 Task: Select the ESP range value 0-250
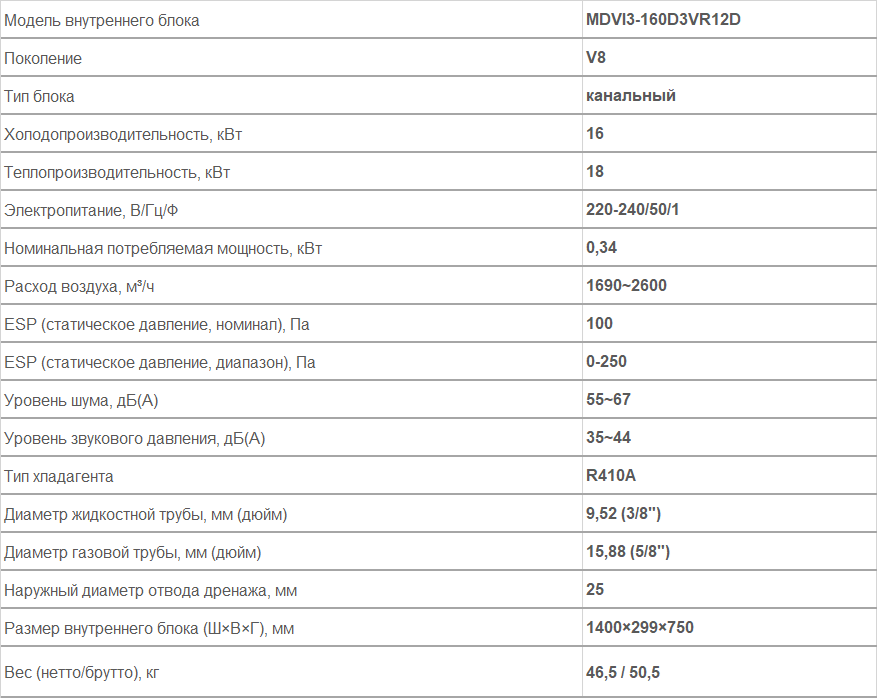click(606, 361)
